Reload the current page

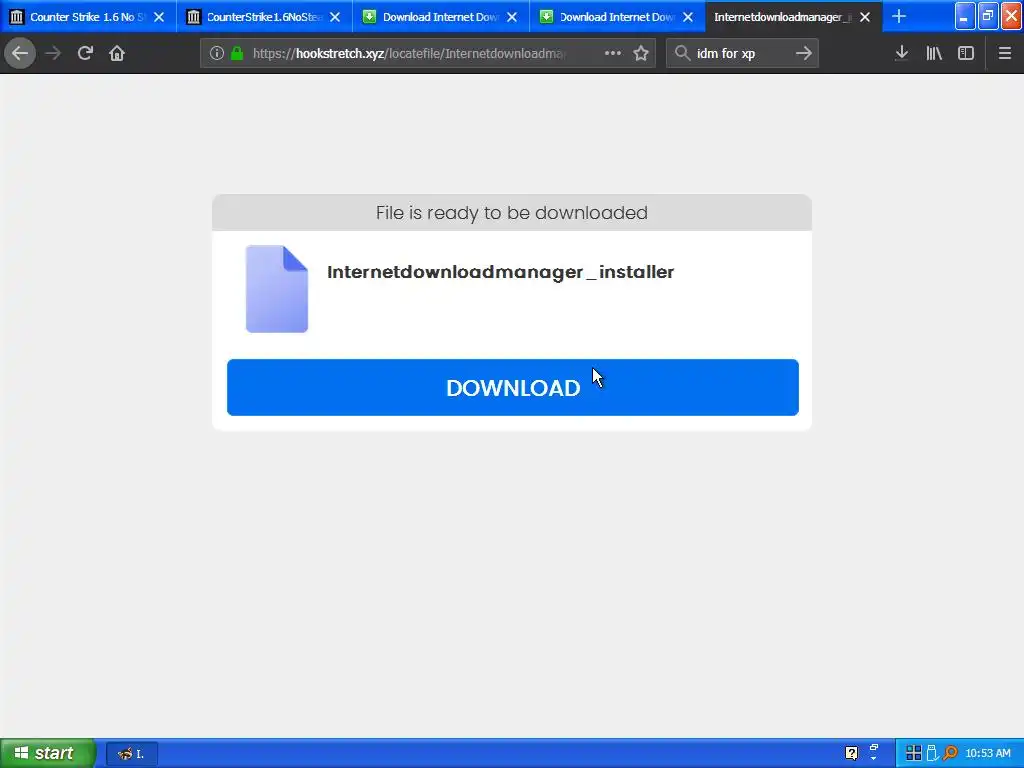click(85, 53)
